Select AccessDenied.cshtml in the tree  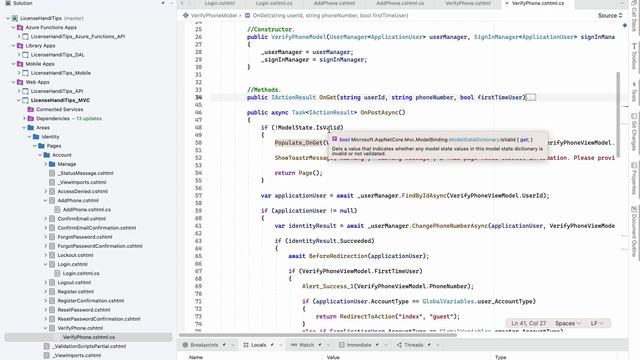pyautogui.click(x=82, y=191)
